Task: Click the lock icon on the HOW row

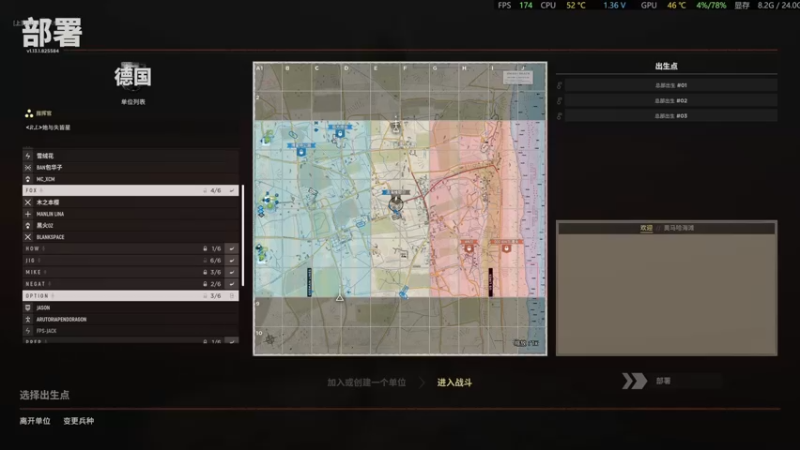Action: (x=205, y=248)
